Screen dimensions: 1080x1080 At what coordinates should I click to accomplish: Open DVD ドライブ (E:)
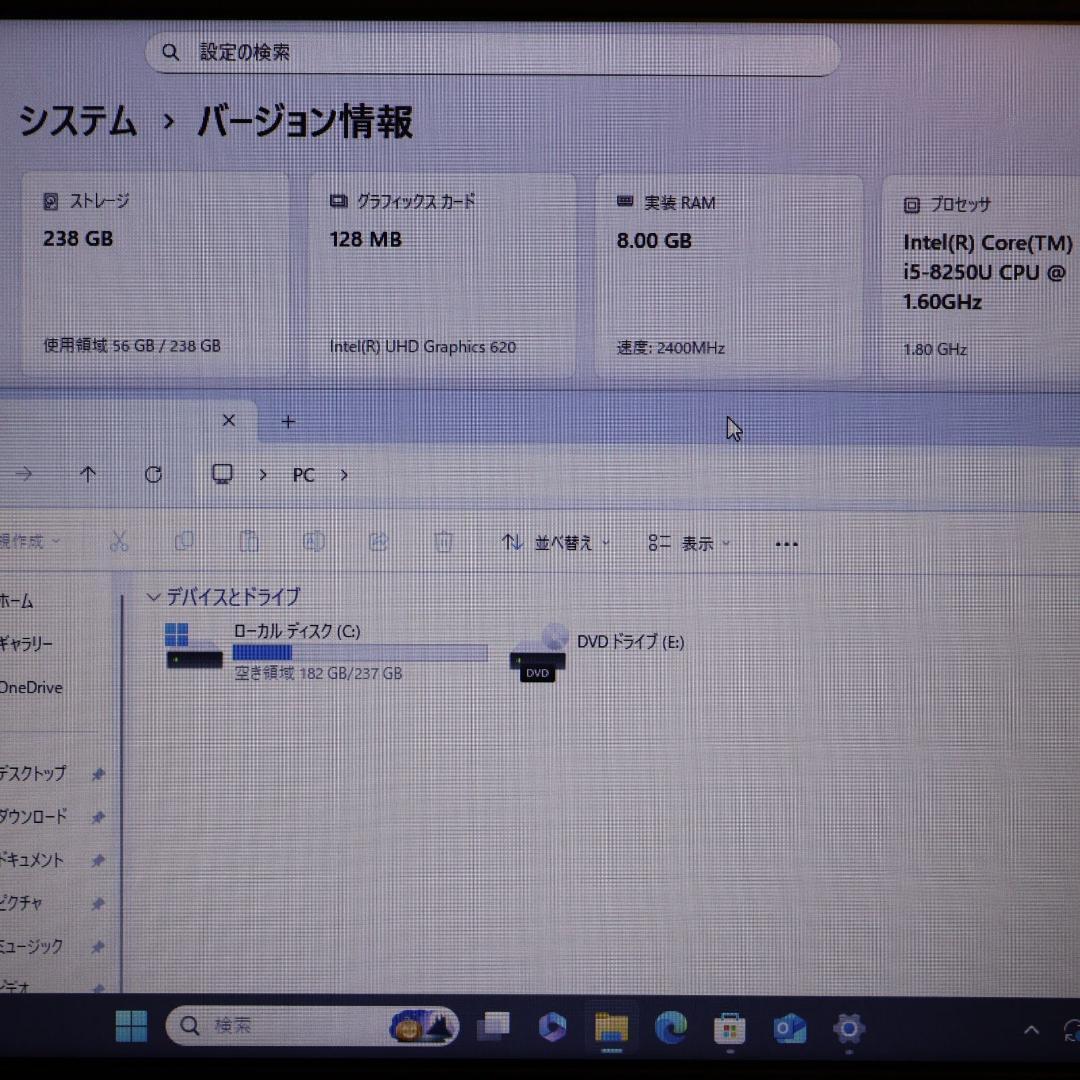631,642
